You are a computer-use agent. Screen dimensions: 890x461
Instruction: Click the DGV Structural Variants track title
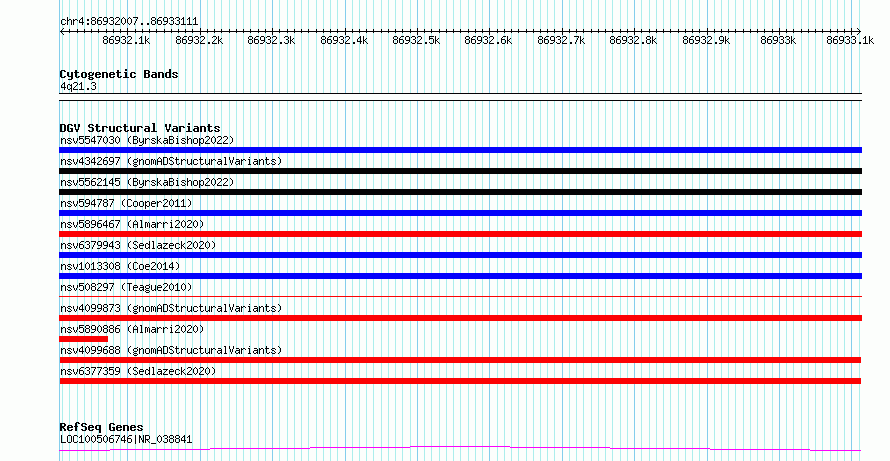tap(140, 128)
